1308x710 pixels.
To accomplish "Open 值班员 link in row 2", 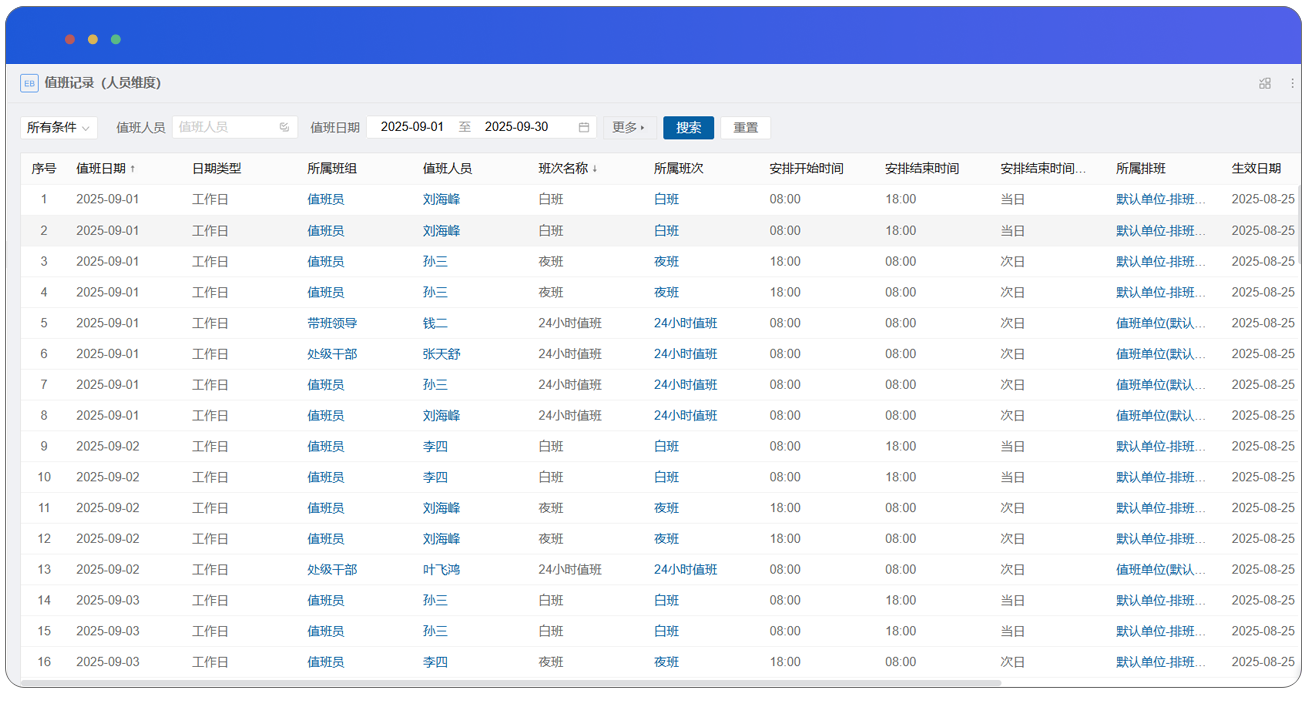I will [x=325, y=231].
